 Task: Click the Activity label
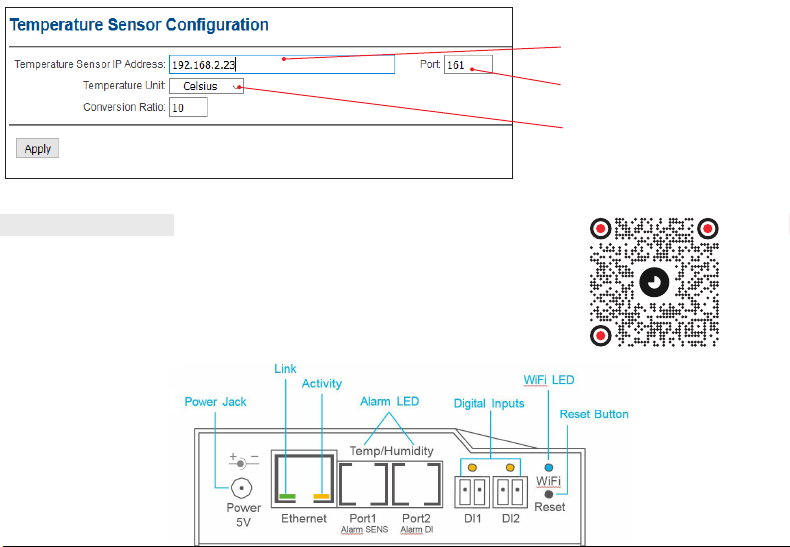(x=321, y=384)
